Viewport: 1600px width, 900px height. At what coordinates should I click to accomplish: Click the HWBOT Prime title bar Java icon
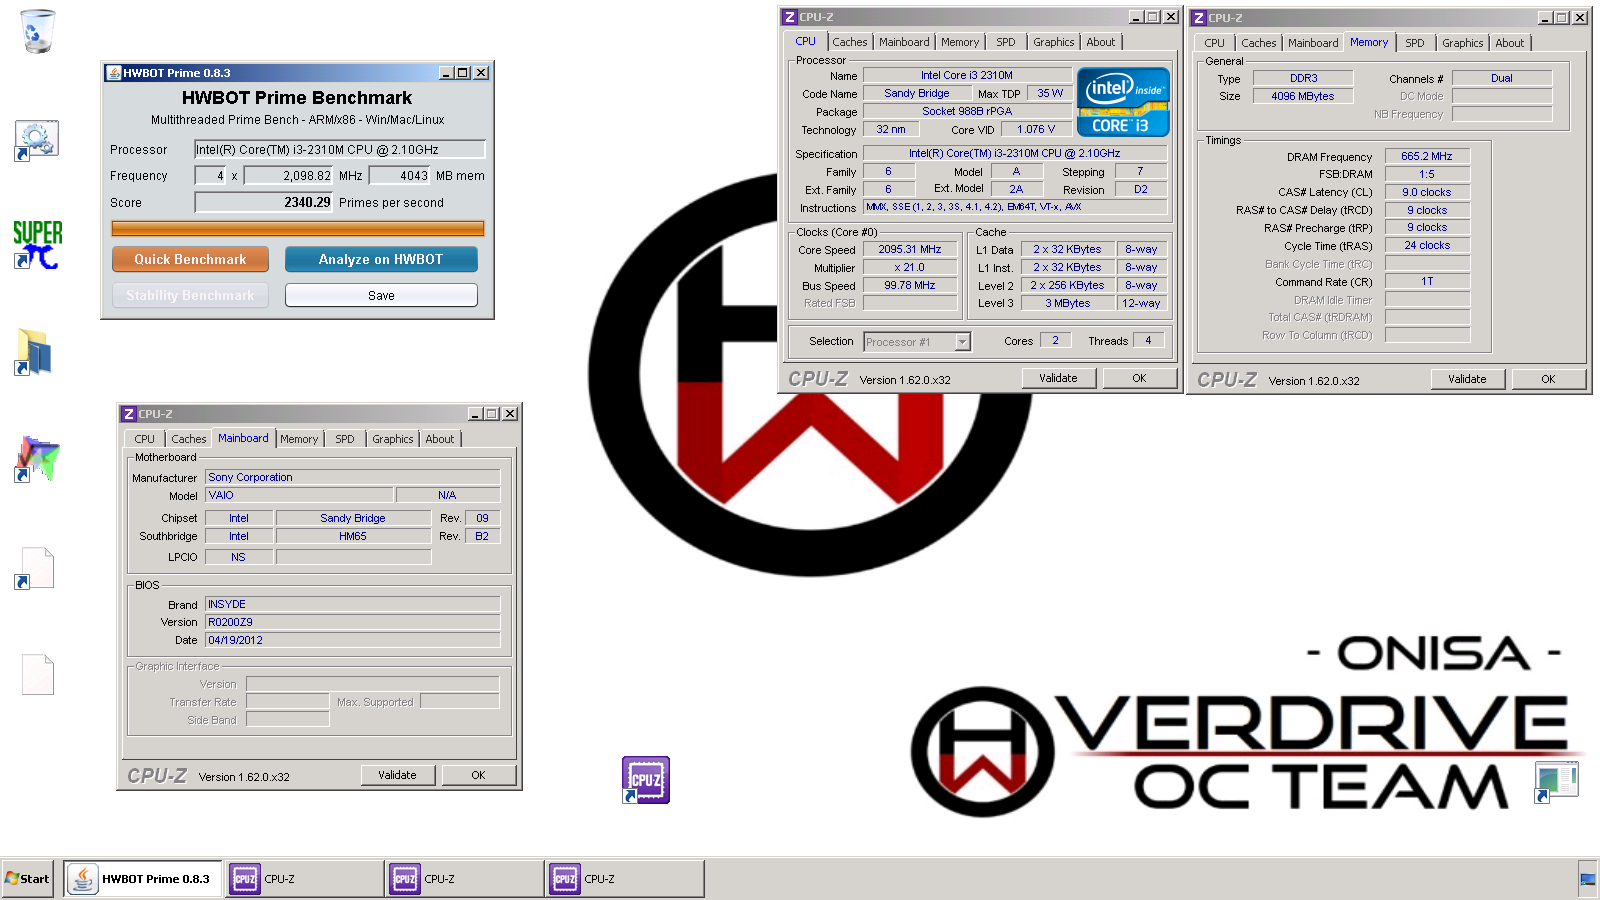[113, 73]
